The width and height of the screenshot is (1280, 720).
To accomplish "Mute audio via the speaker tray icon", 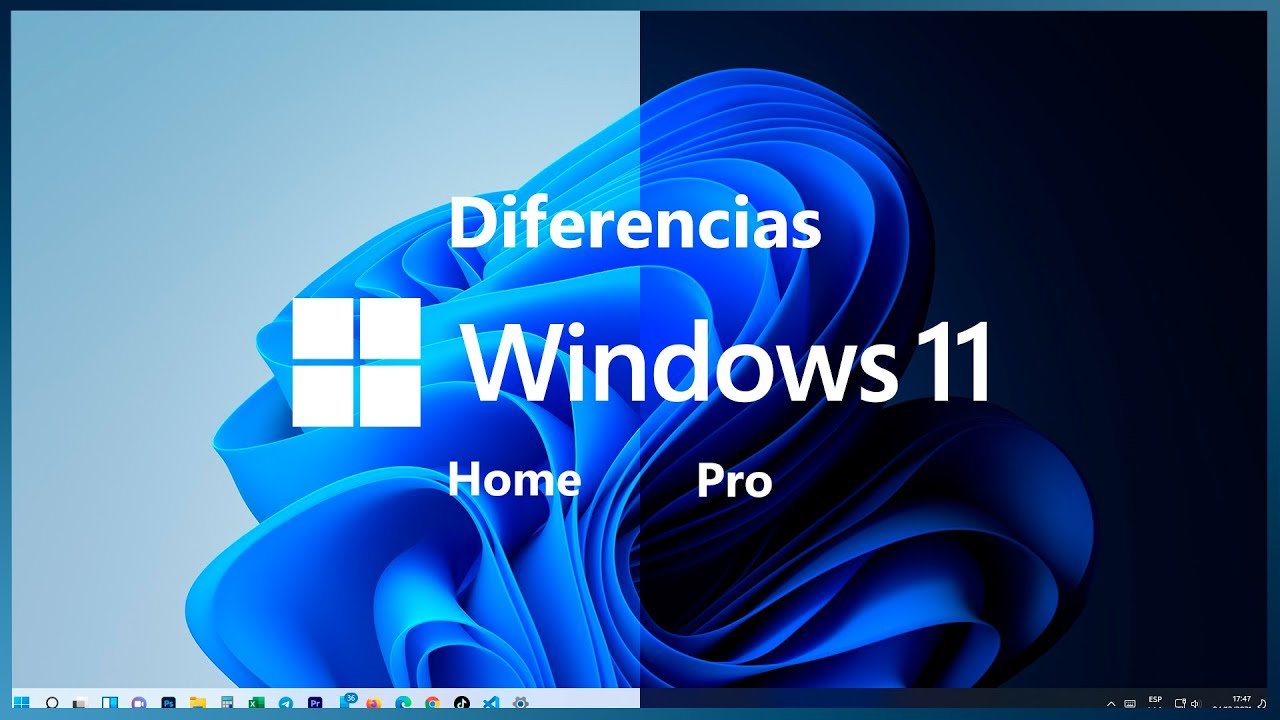I will point(1195,703).
